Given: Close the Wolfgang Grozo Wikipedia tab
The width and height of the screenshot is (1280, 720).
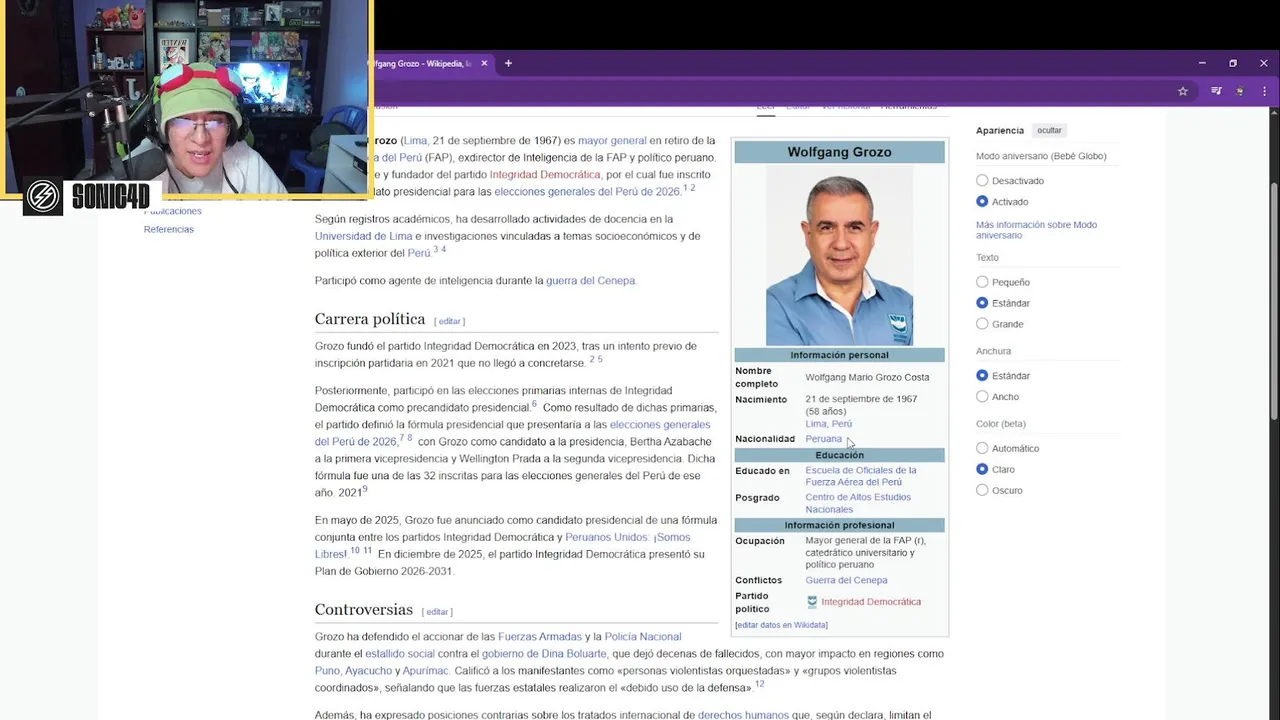Looking at the screenshot, I should (484, 63).
